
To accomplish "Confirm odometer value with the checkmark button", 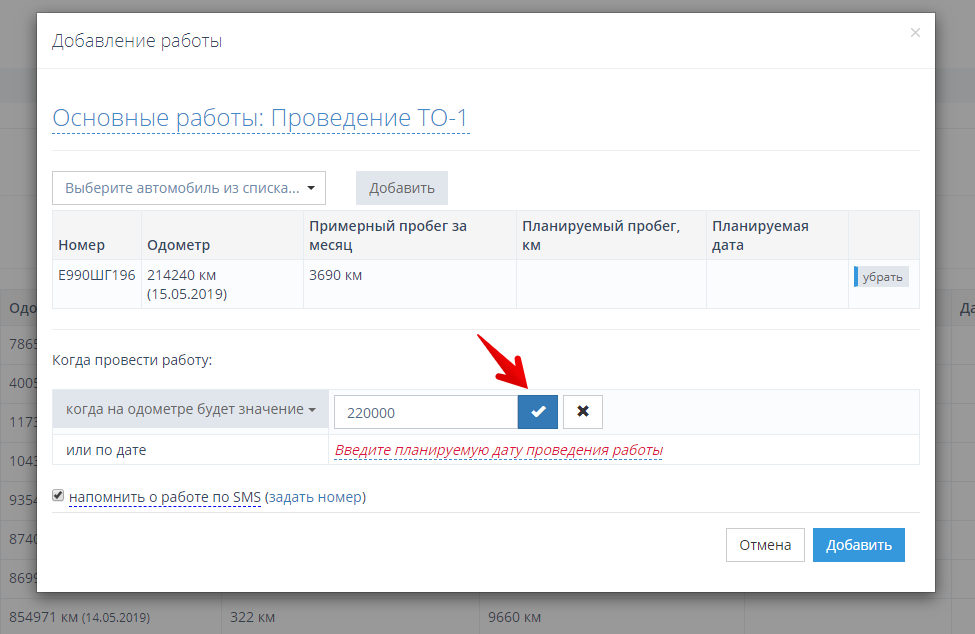I will click(538, 411).
